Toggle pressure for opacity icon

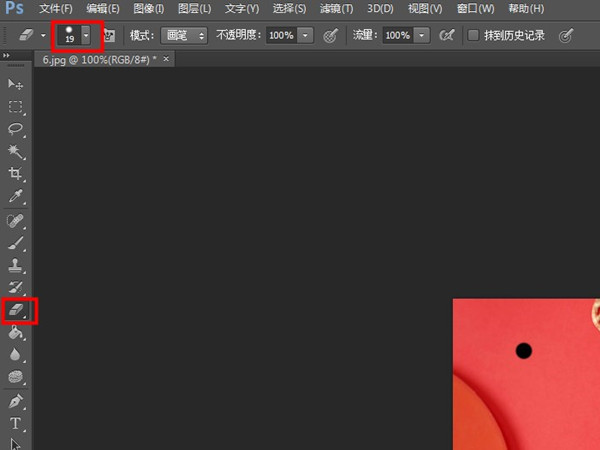(331, 36)
